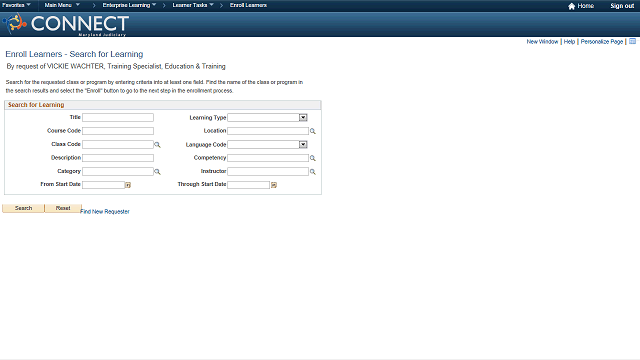Click the Reset button
The height and width of the screenshot is (360, 640).
point(63,208)
